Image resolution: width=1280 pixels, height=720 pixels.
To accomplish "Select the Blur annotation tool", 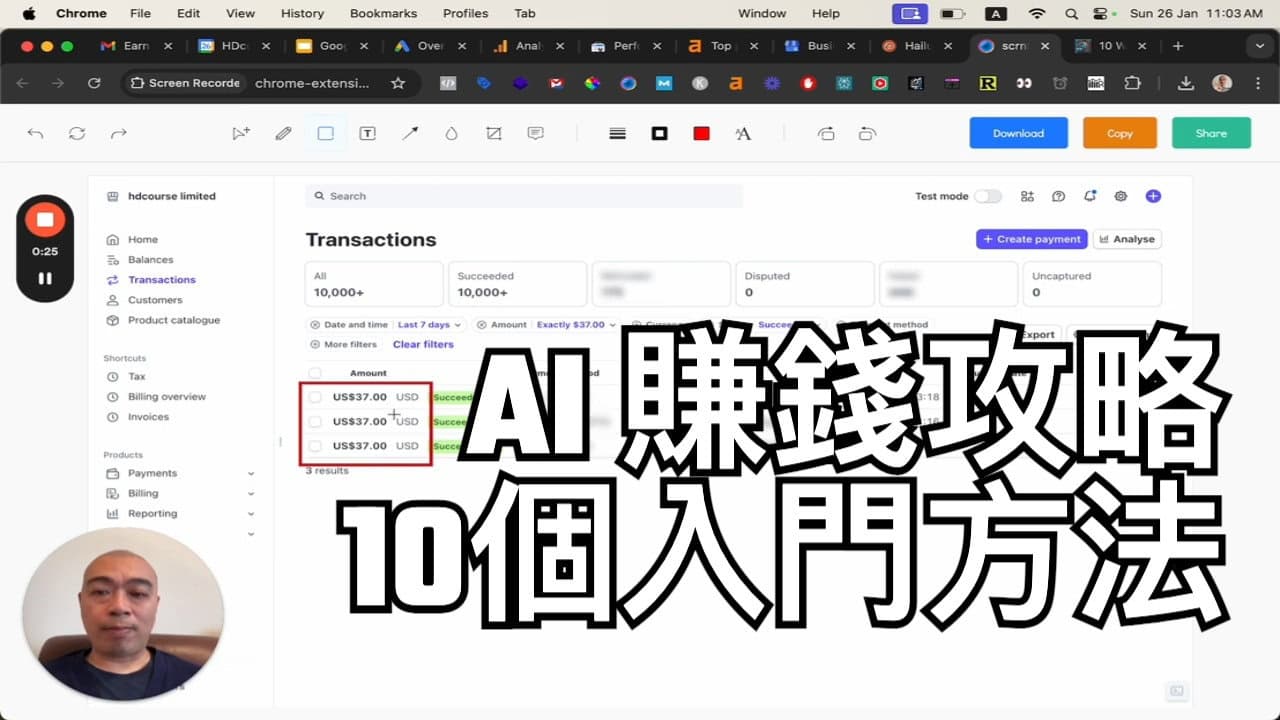I will [451, 133].
